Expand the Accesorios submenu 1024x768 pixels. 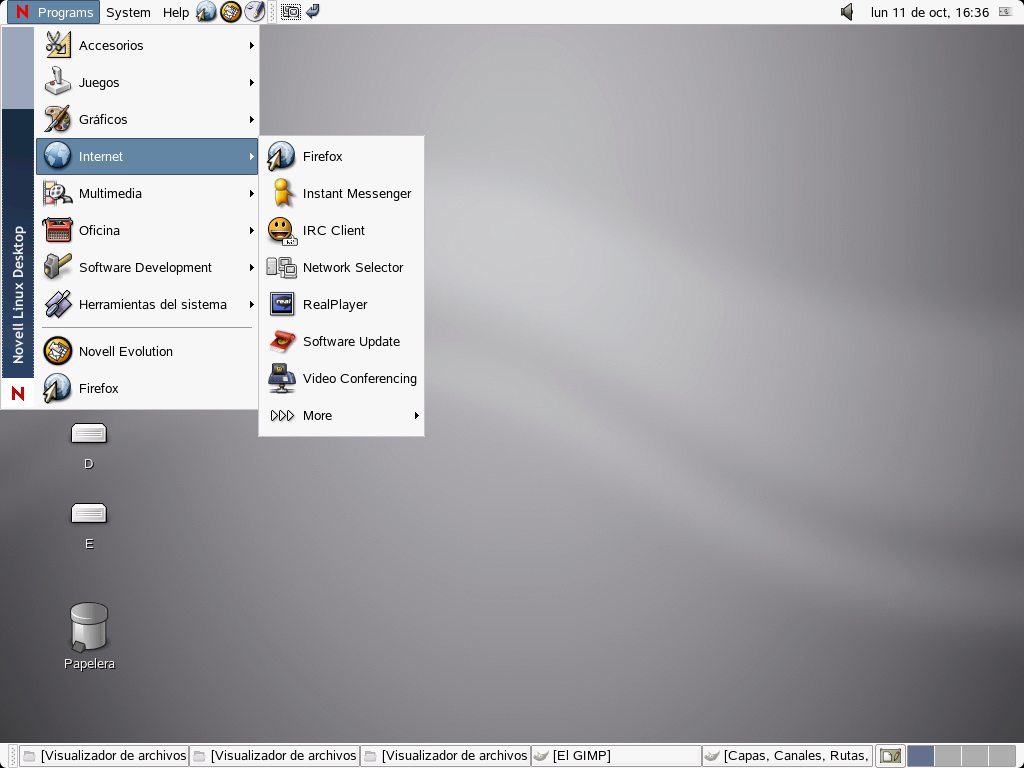111,45
